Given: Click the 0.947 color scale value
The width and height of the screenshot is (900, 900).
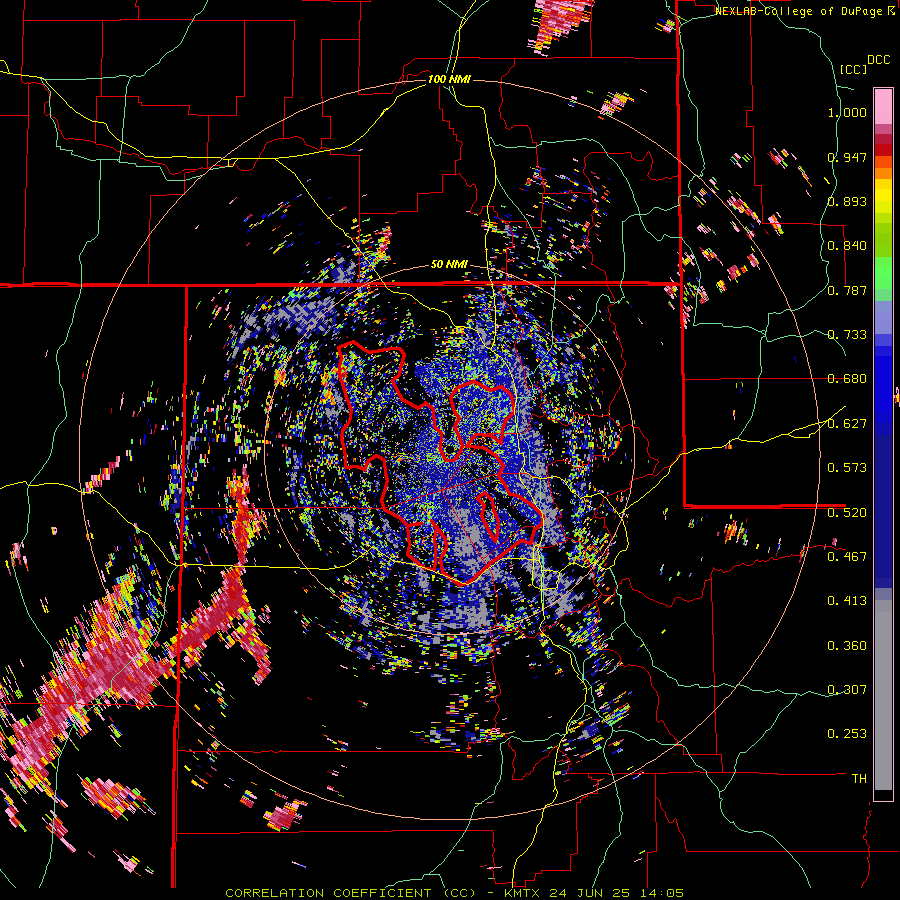Looking at the screenshot, I should click(x=847, y=157).
